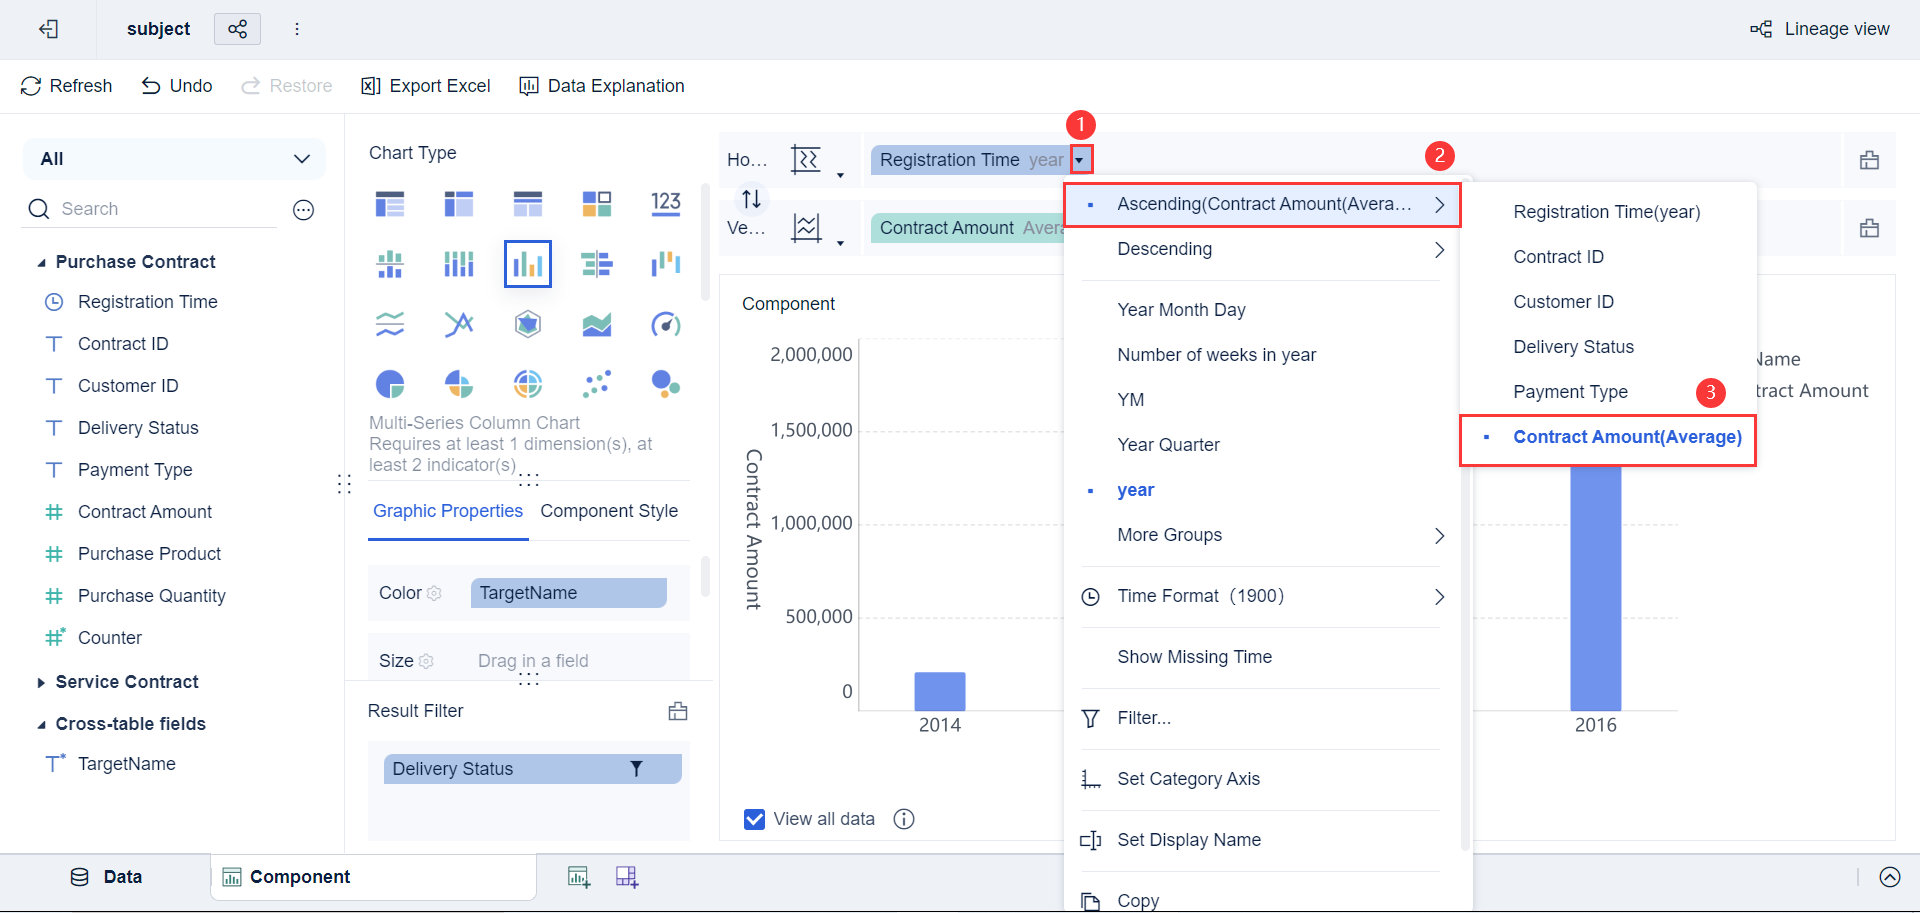The width and height of the screenshot is (1920, 913).
Task: Open the All subject dropdown
Action: (x=175, y=159)
